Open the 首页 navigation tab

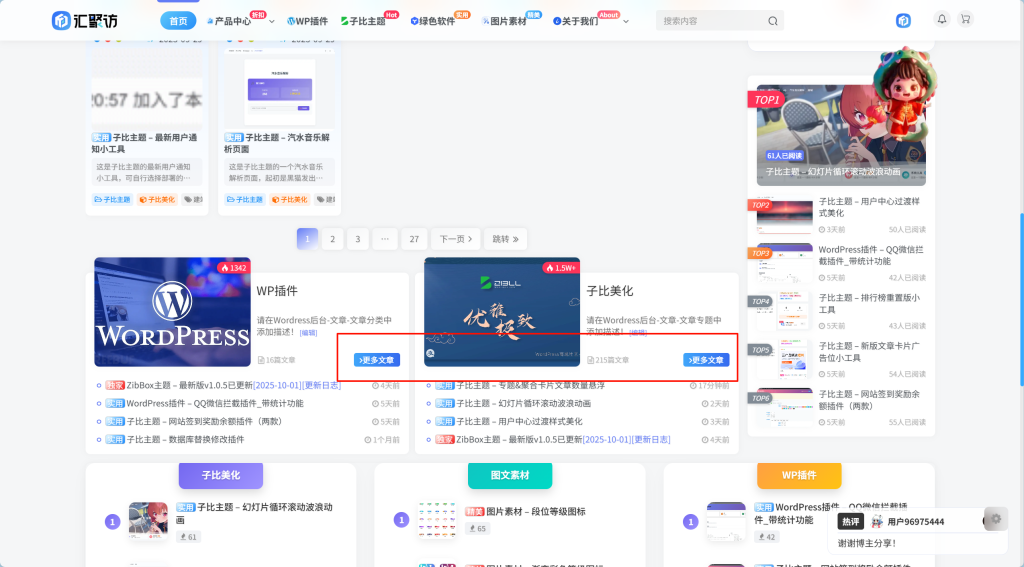coord(178,21)
